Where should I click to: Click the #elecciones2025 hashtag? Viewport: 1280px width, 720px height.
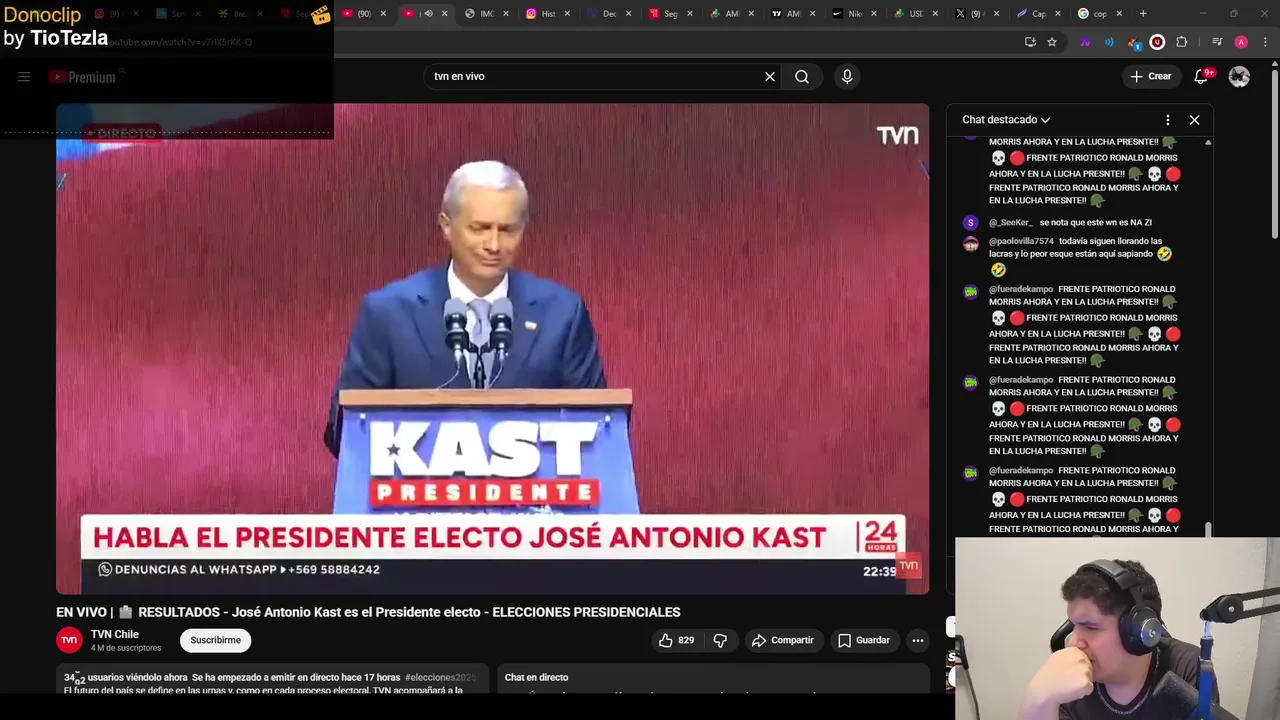[440, 677]
